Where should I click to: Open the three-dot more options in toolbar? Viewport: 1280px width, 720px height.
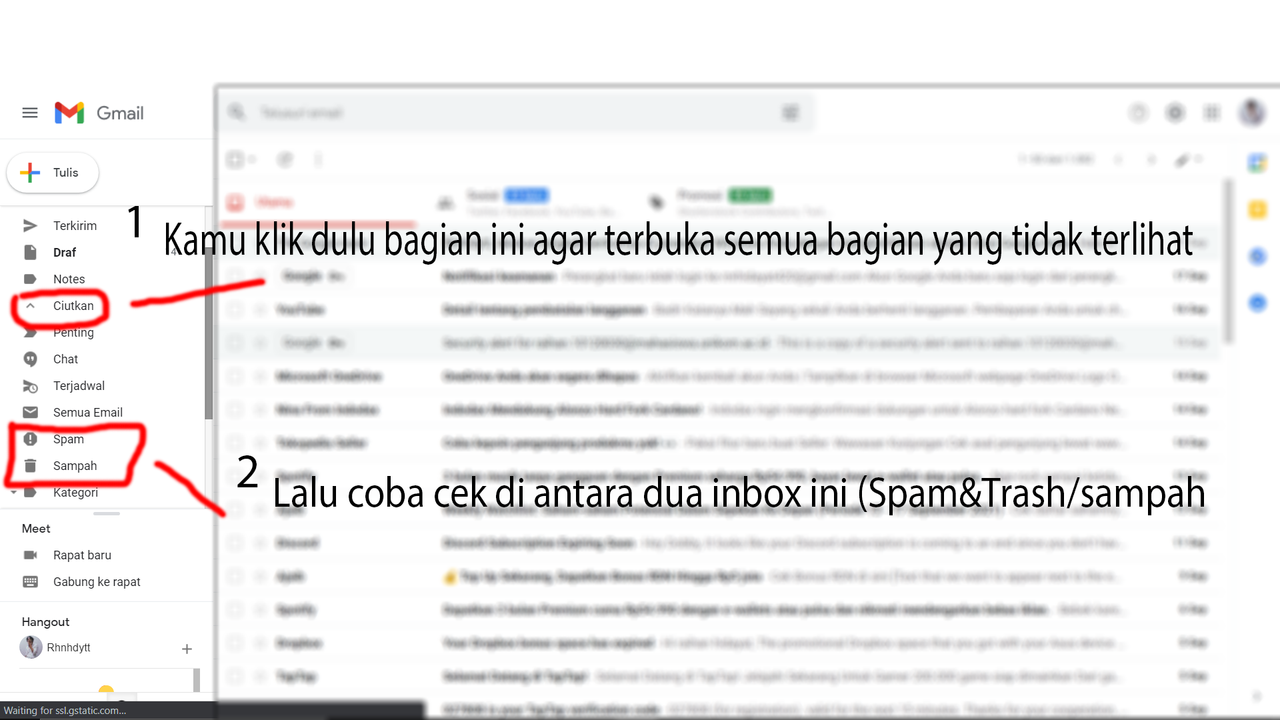(319, 159)
